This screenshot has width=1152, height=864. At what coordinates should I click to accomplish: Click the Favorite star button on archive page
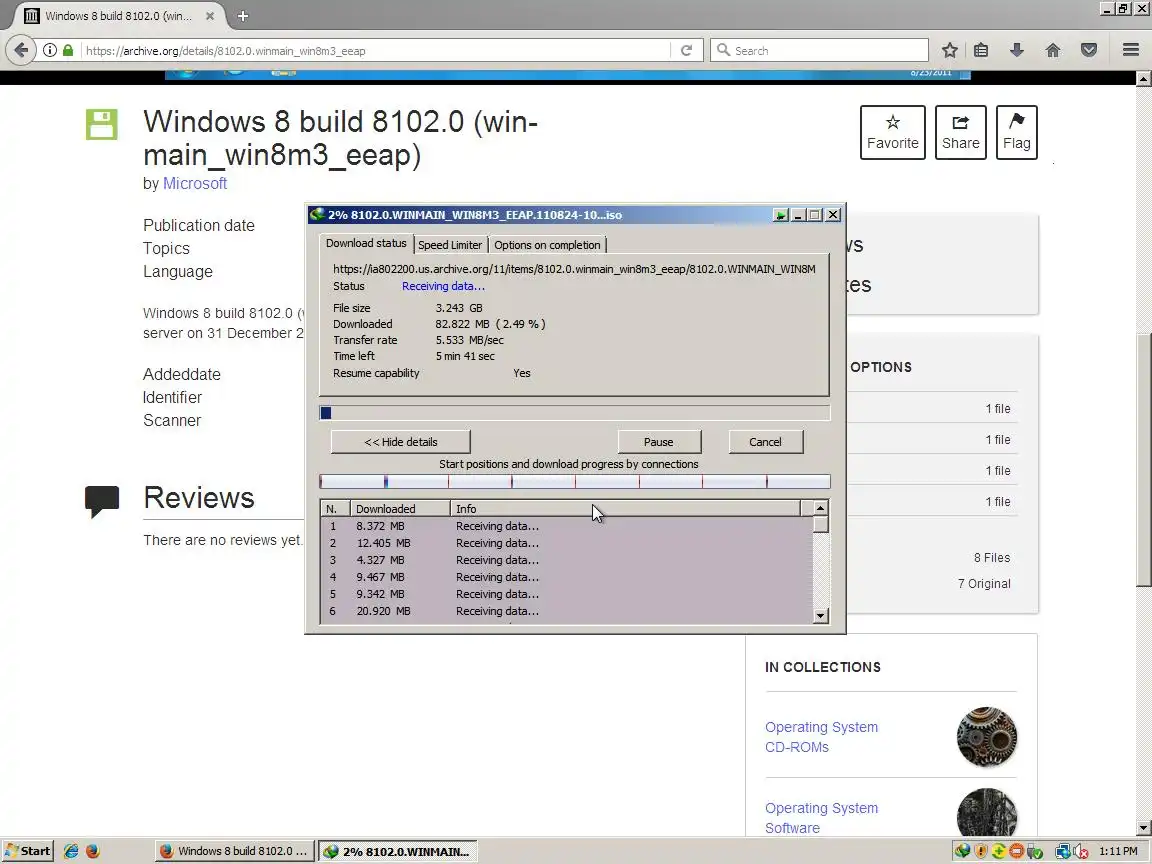click(x=893, y=132)
